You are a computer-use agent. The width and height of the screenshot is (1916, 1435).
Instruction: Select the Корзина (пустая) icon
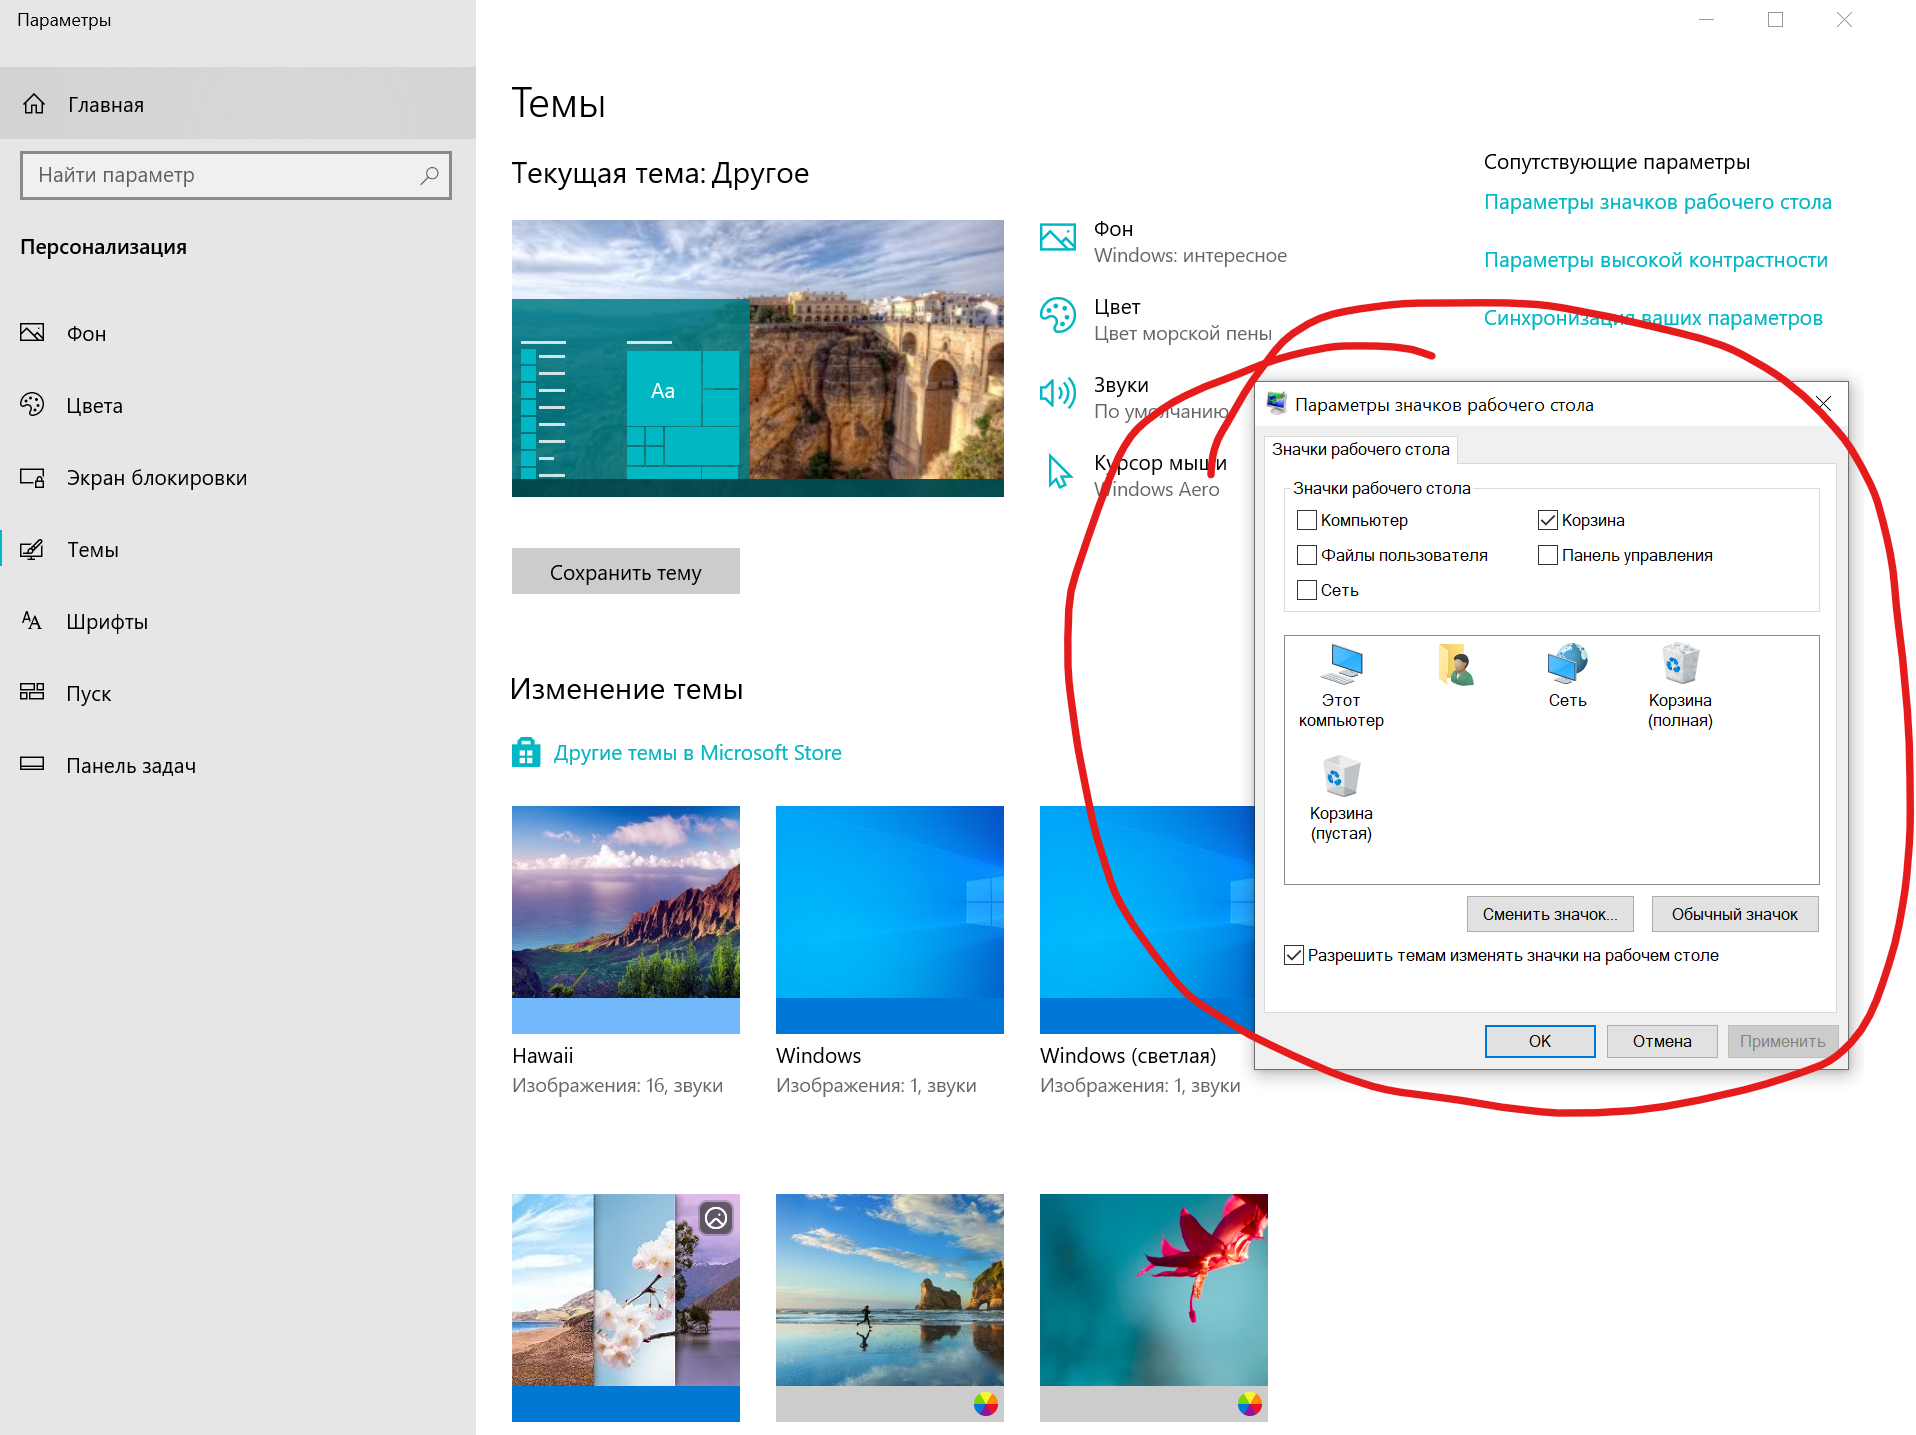tap(1341, 778)
